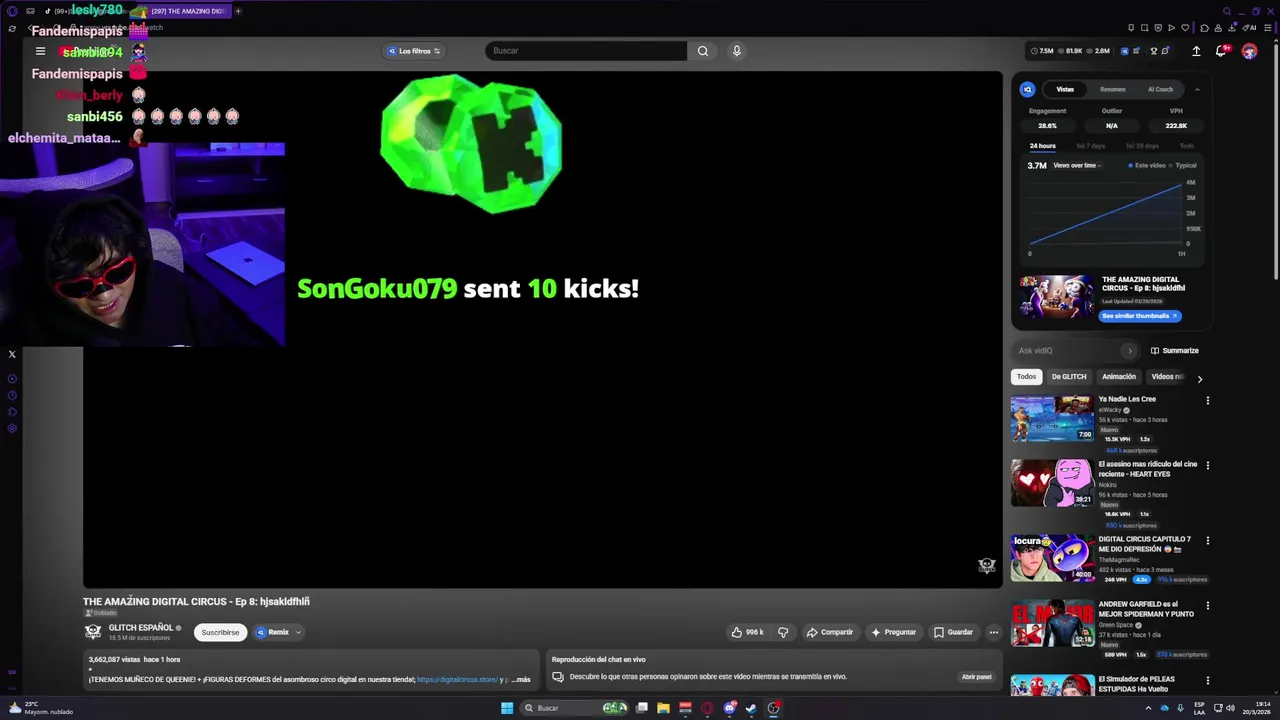
Task: Select the 1st 7 days range
Action: tap(1090, 146)
